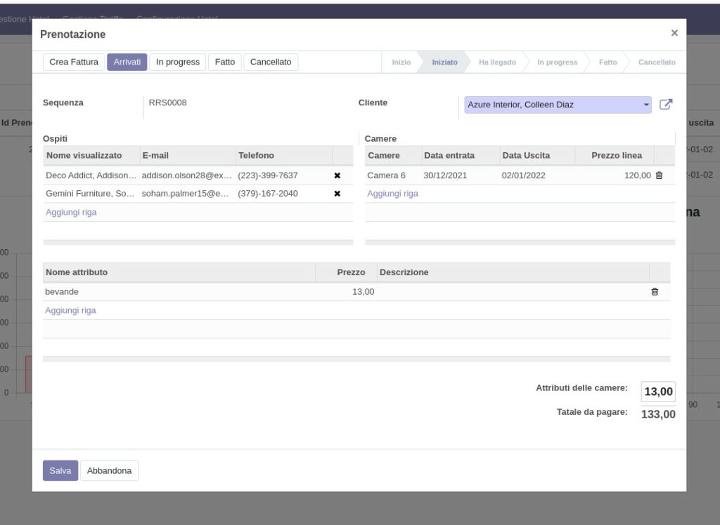Close the Prenotazione dialog
Viewport: 720px width, 525px height.
click(x=674, y=33)
